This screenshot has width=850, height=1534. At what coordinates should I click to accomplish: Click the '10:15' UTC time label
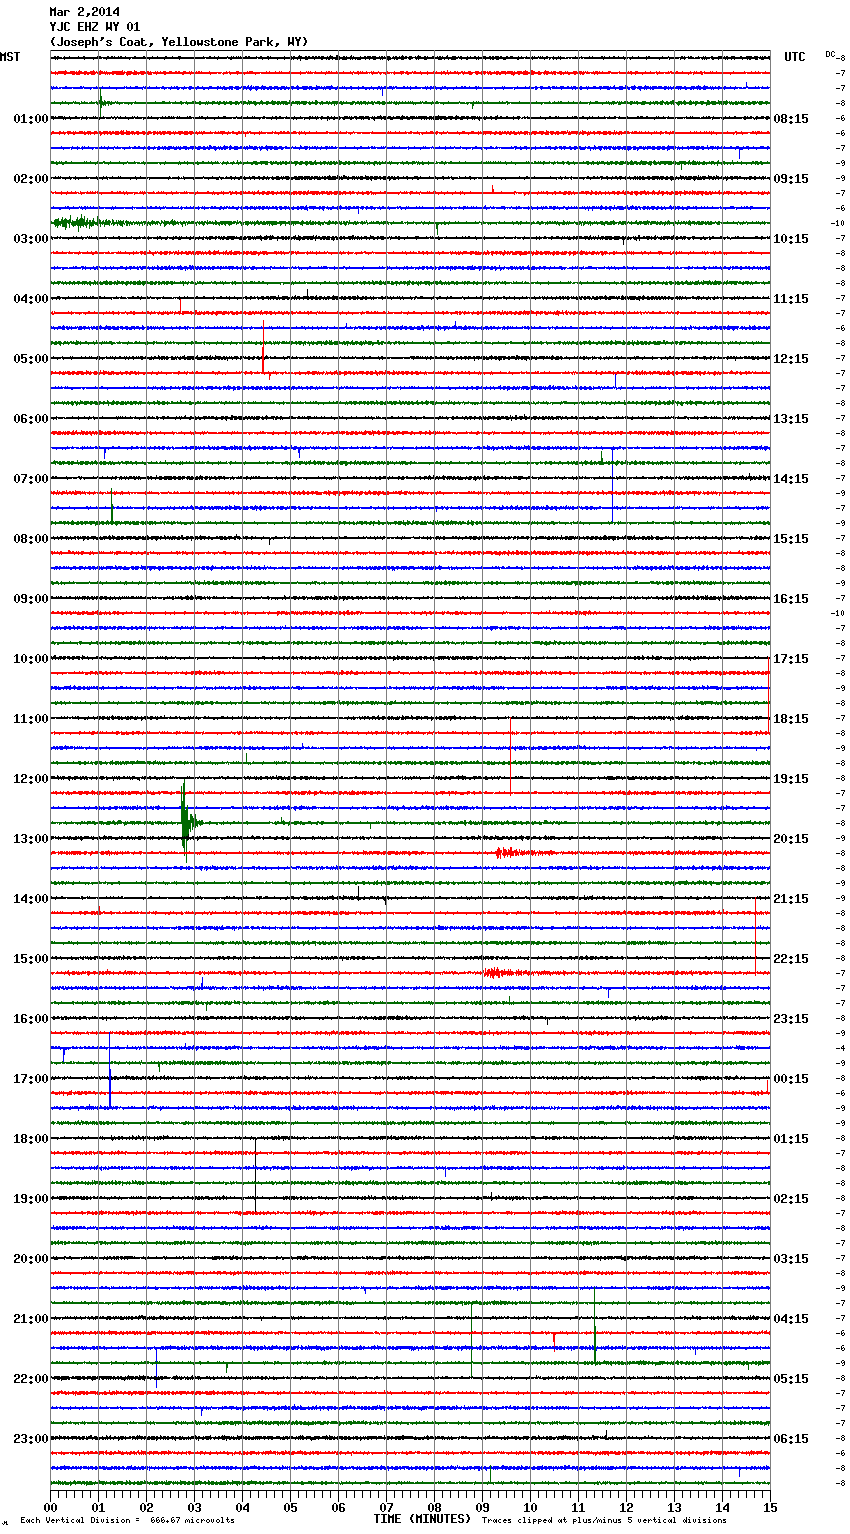(x=791, y=239)
